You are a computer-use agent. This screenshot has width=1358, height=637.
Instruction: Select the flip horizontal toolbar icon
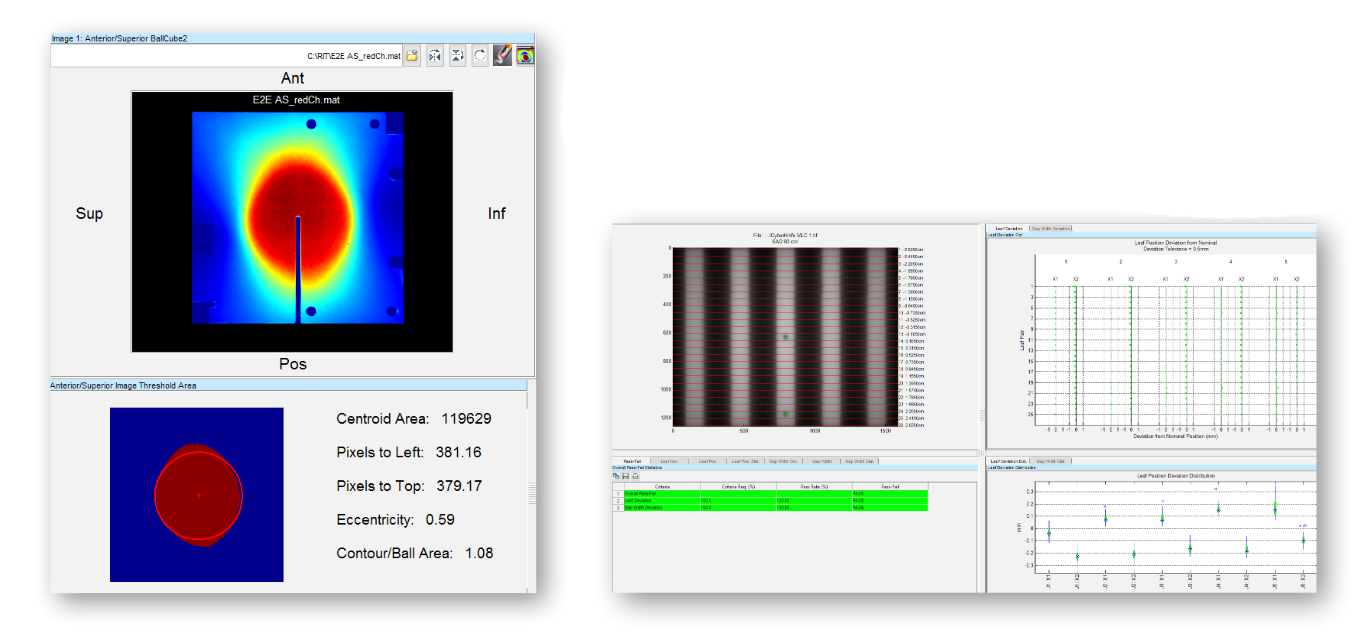point(435,55)
